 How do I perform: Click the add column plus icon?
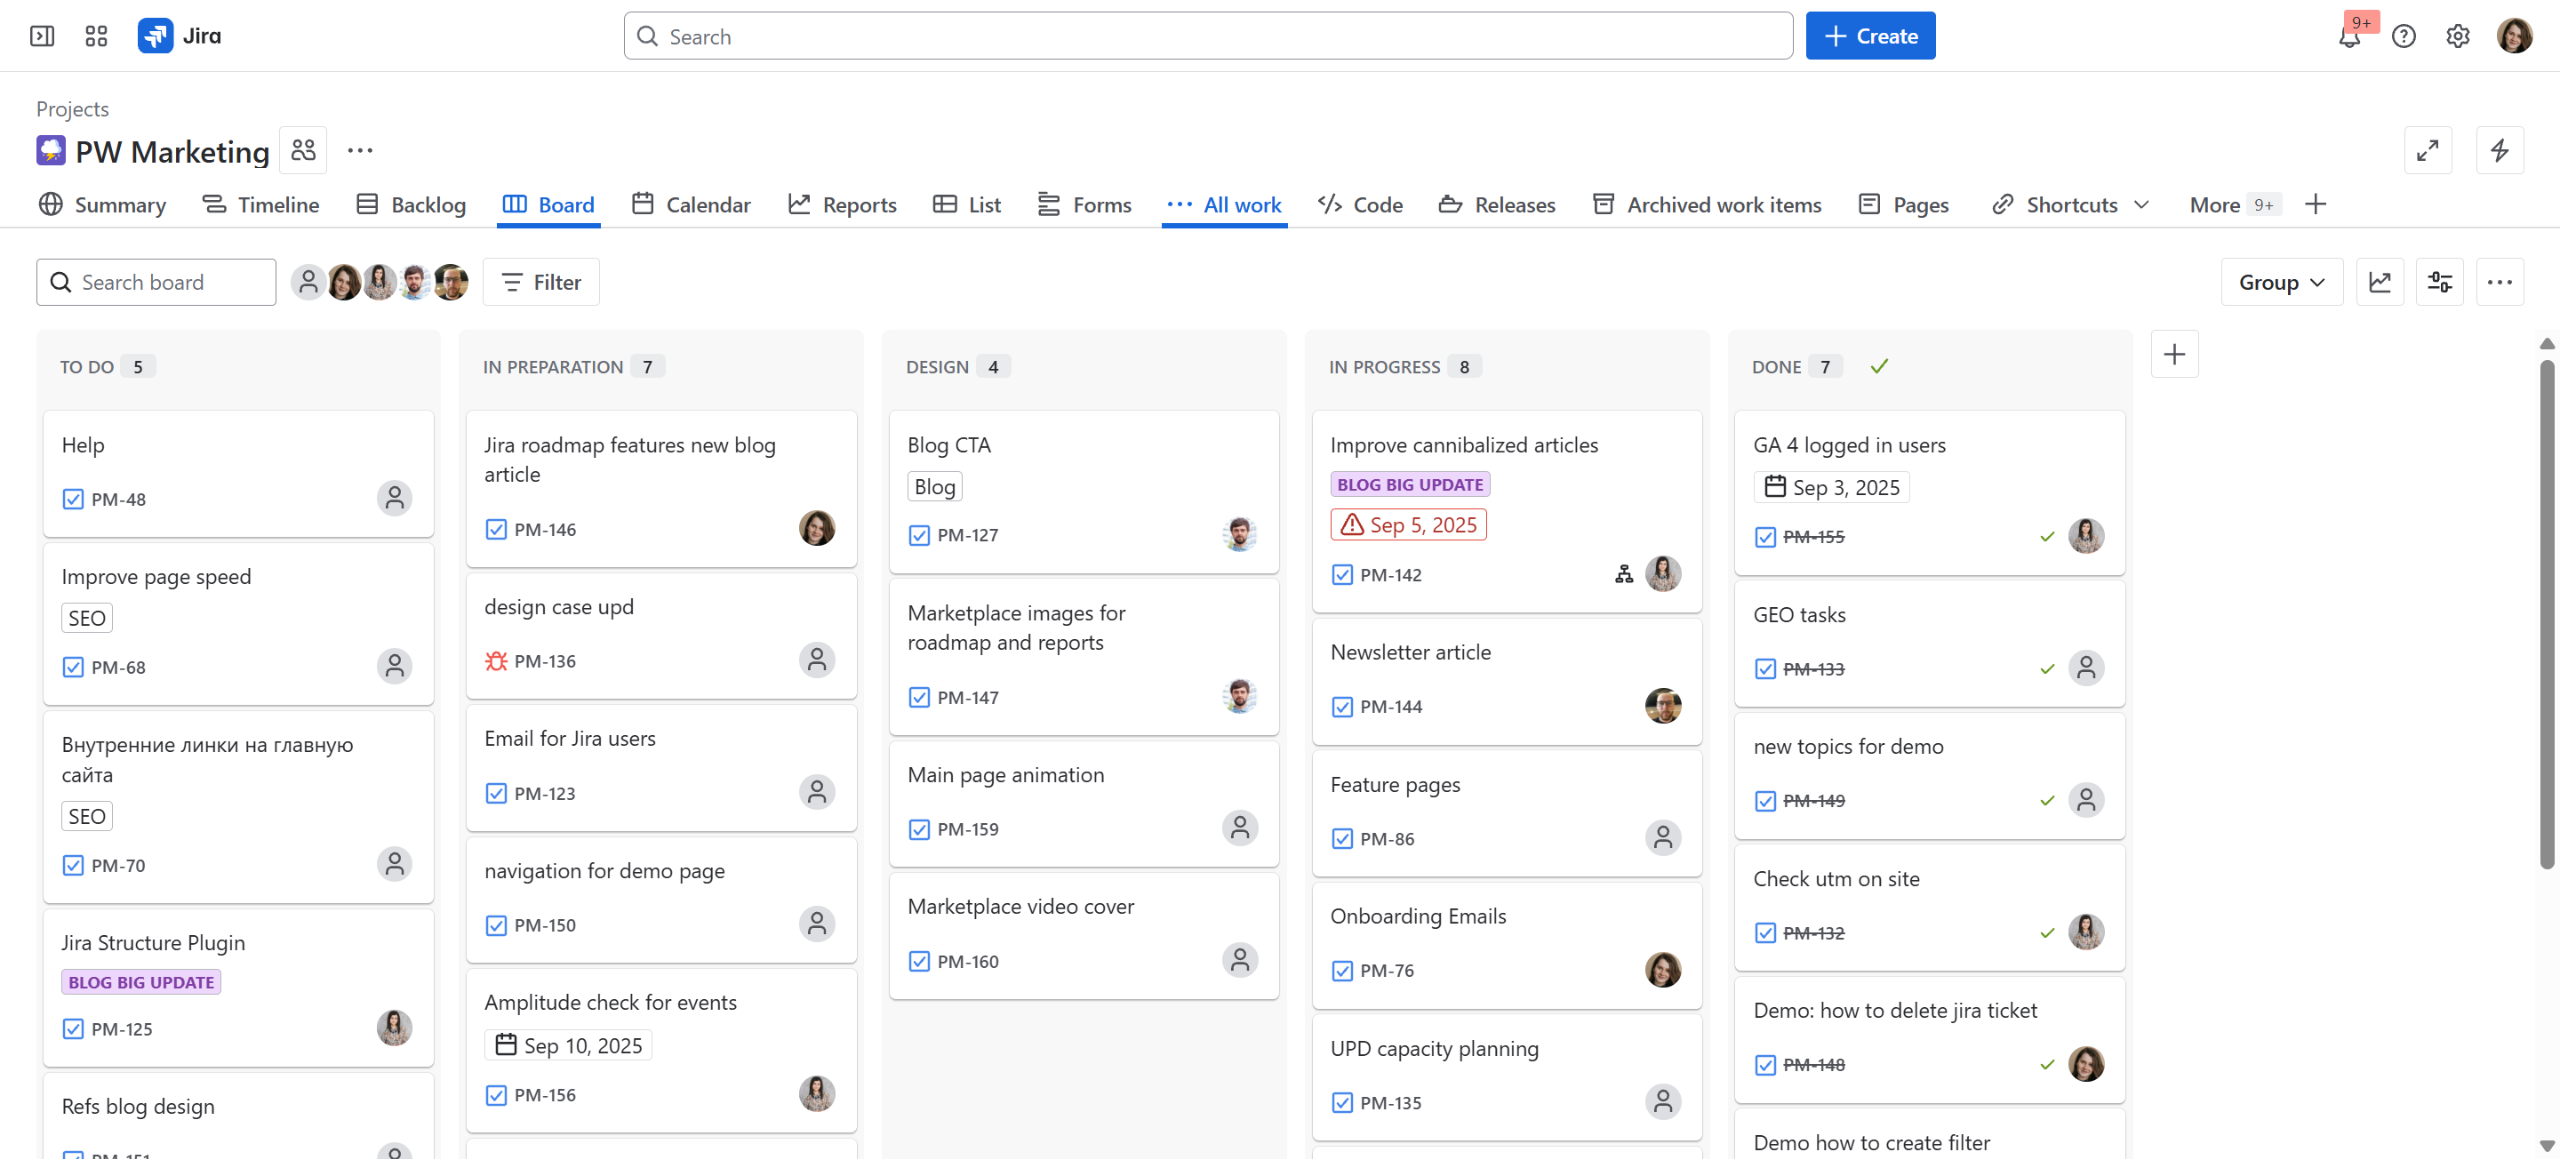coord(2174,354)
